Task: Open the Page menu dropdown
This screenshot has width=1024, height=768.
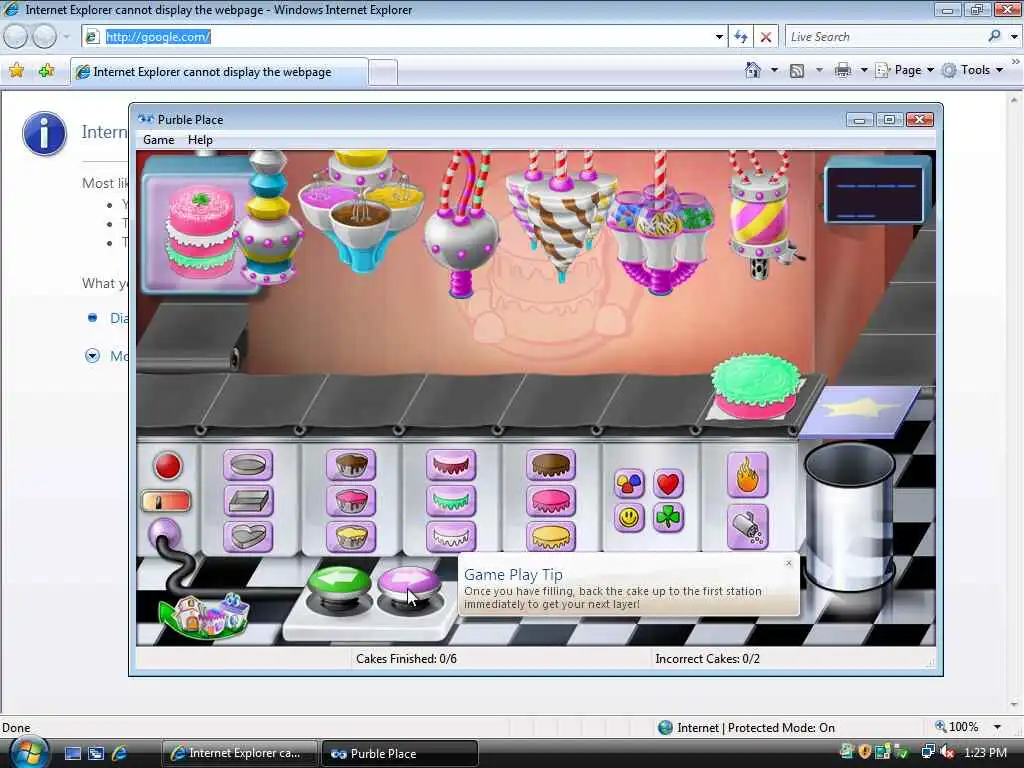Action: (904, 70)
